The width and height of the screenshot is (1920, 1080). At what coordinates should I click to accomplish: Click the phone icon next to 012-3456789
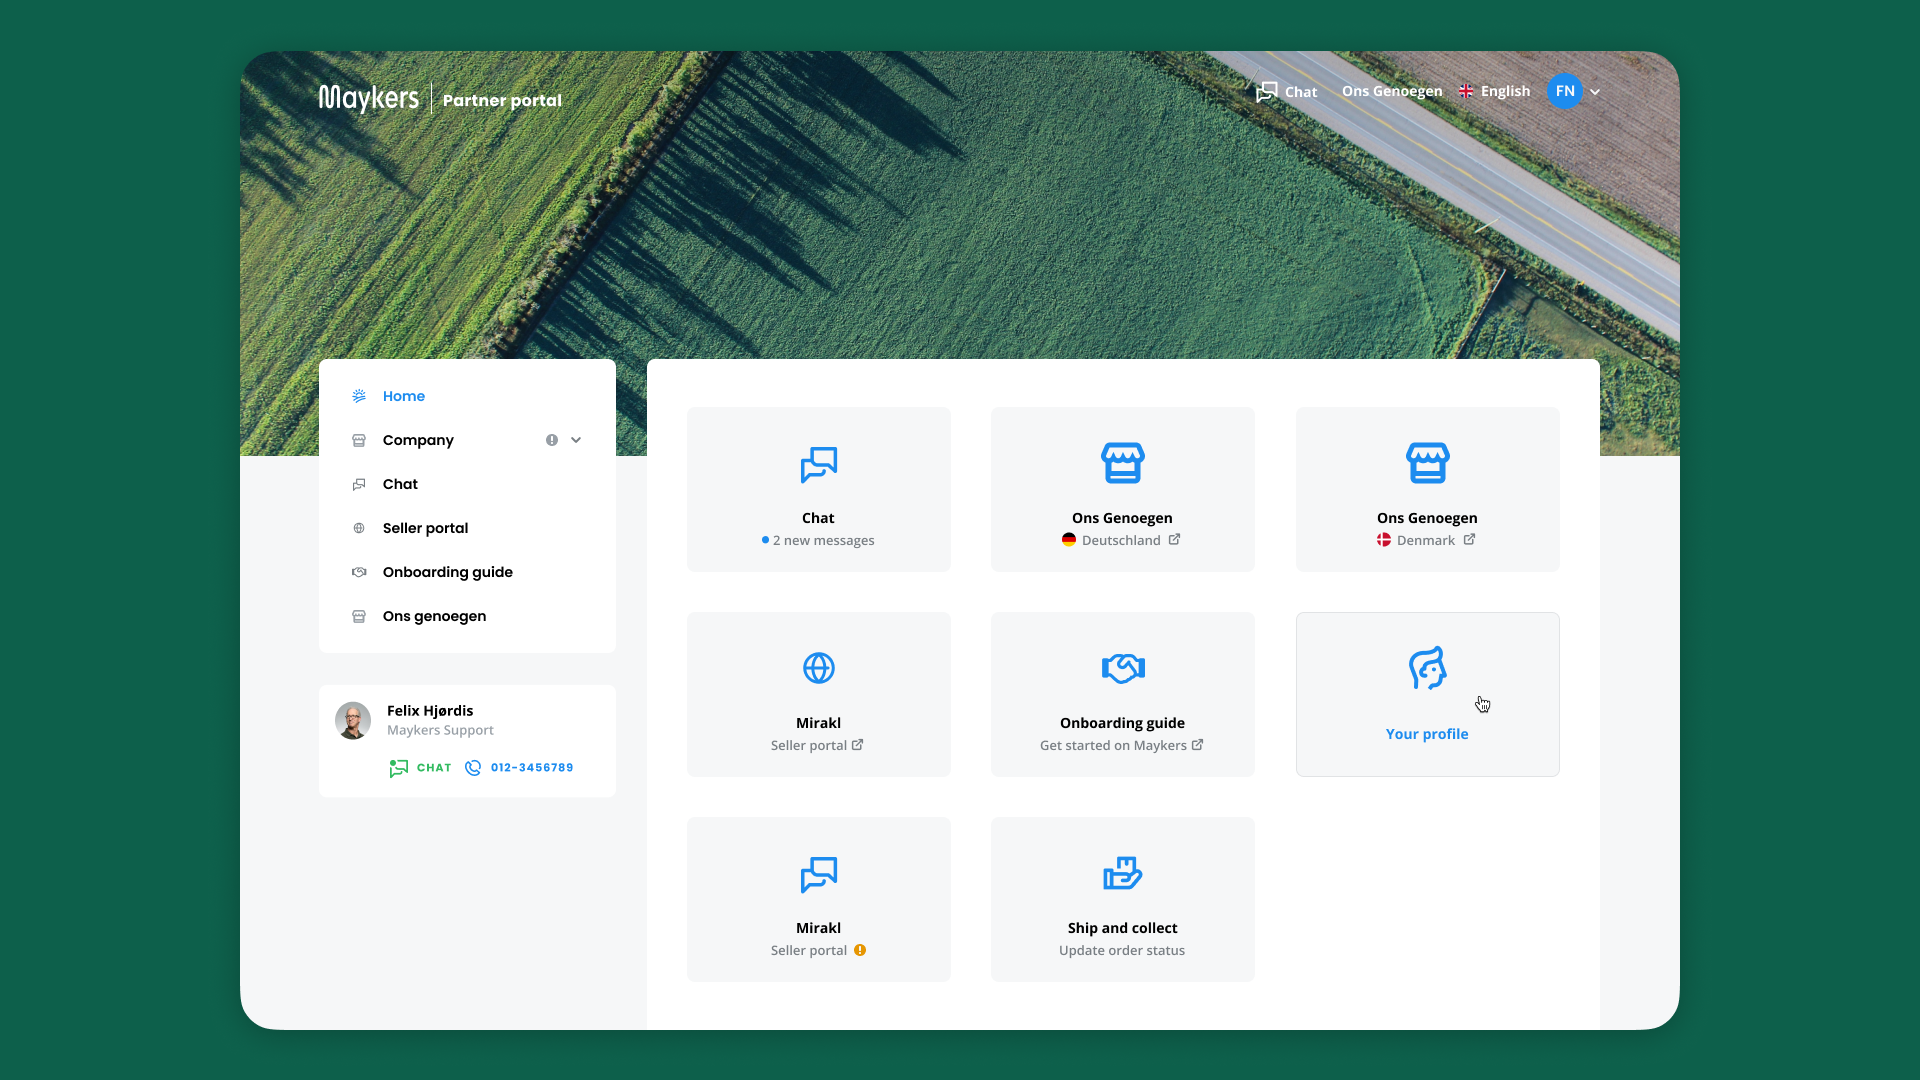[473, 768]
